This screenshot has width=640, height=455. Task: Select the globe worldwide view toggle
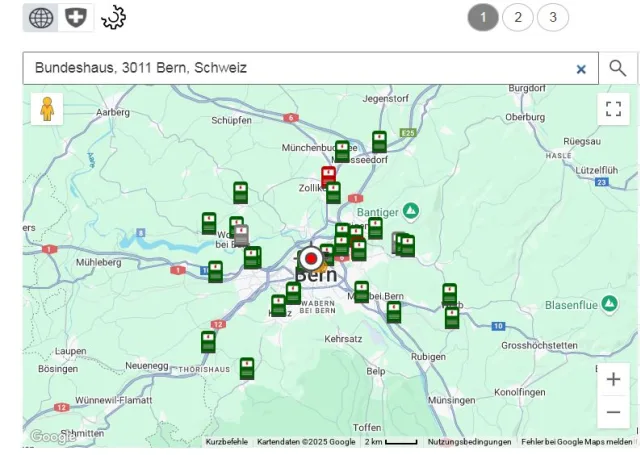41,18
